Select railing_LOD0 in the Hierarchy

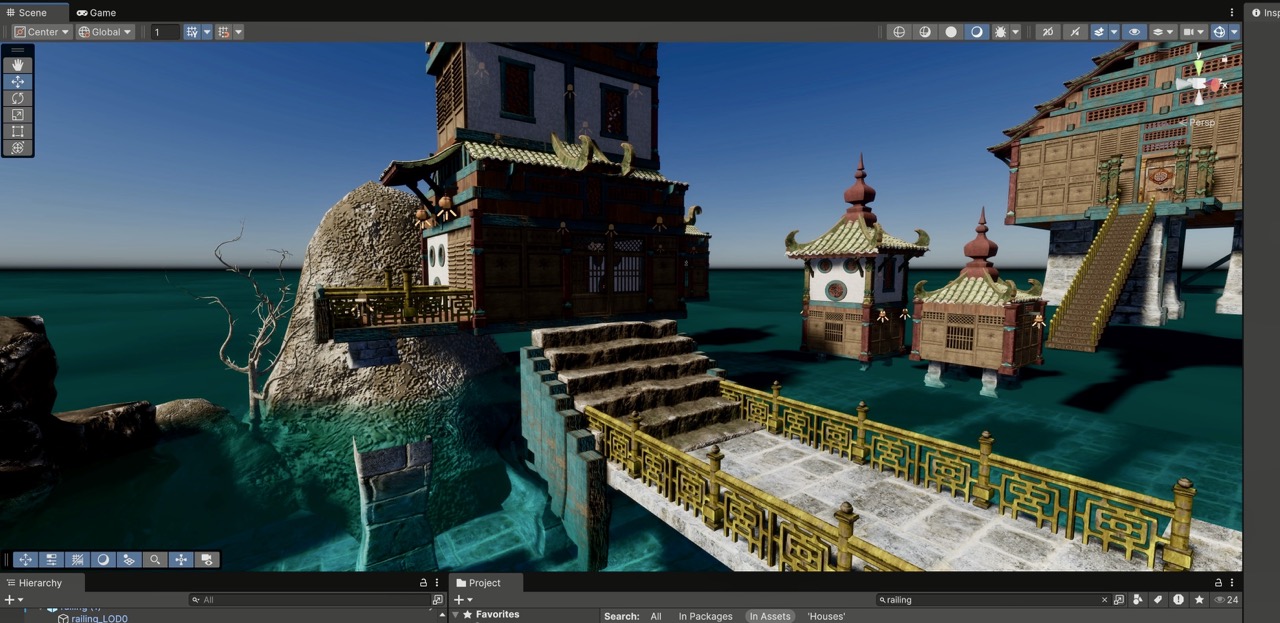[x=99, y=618]
